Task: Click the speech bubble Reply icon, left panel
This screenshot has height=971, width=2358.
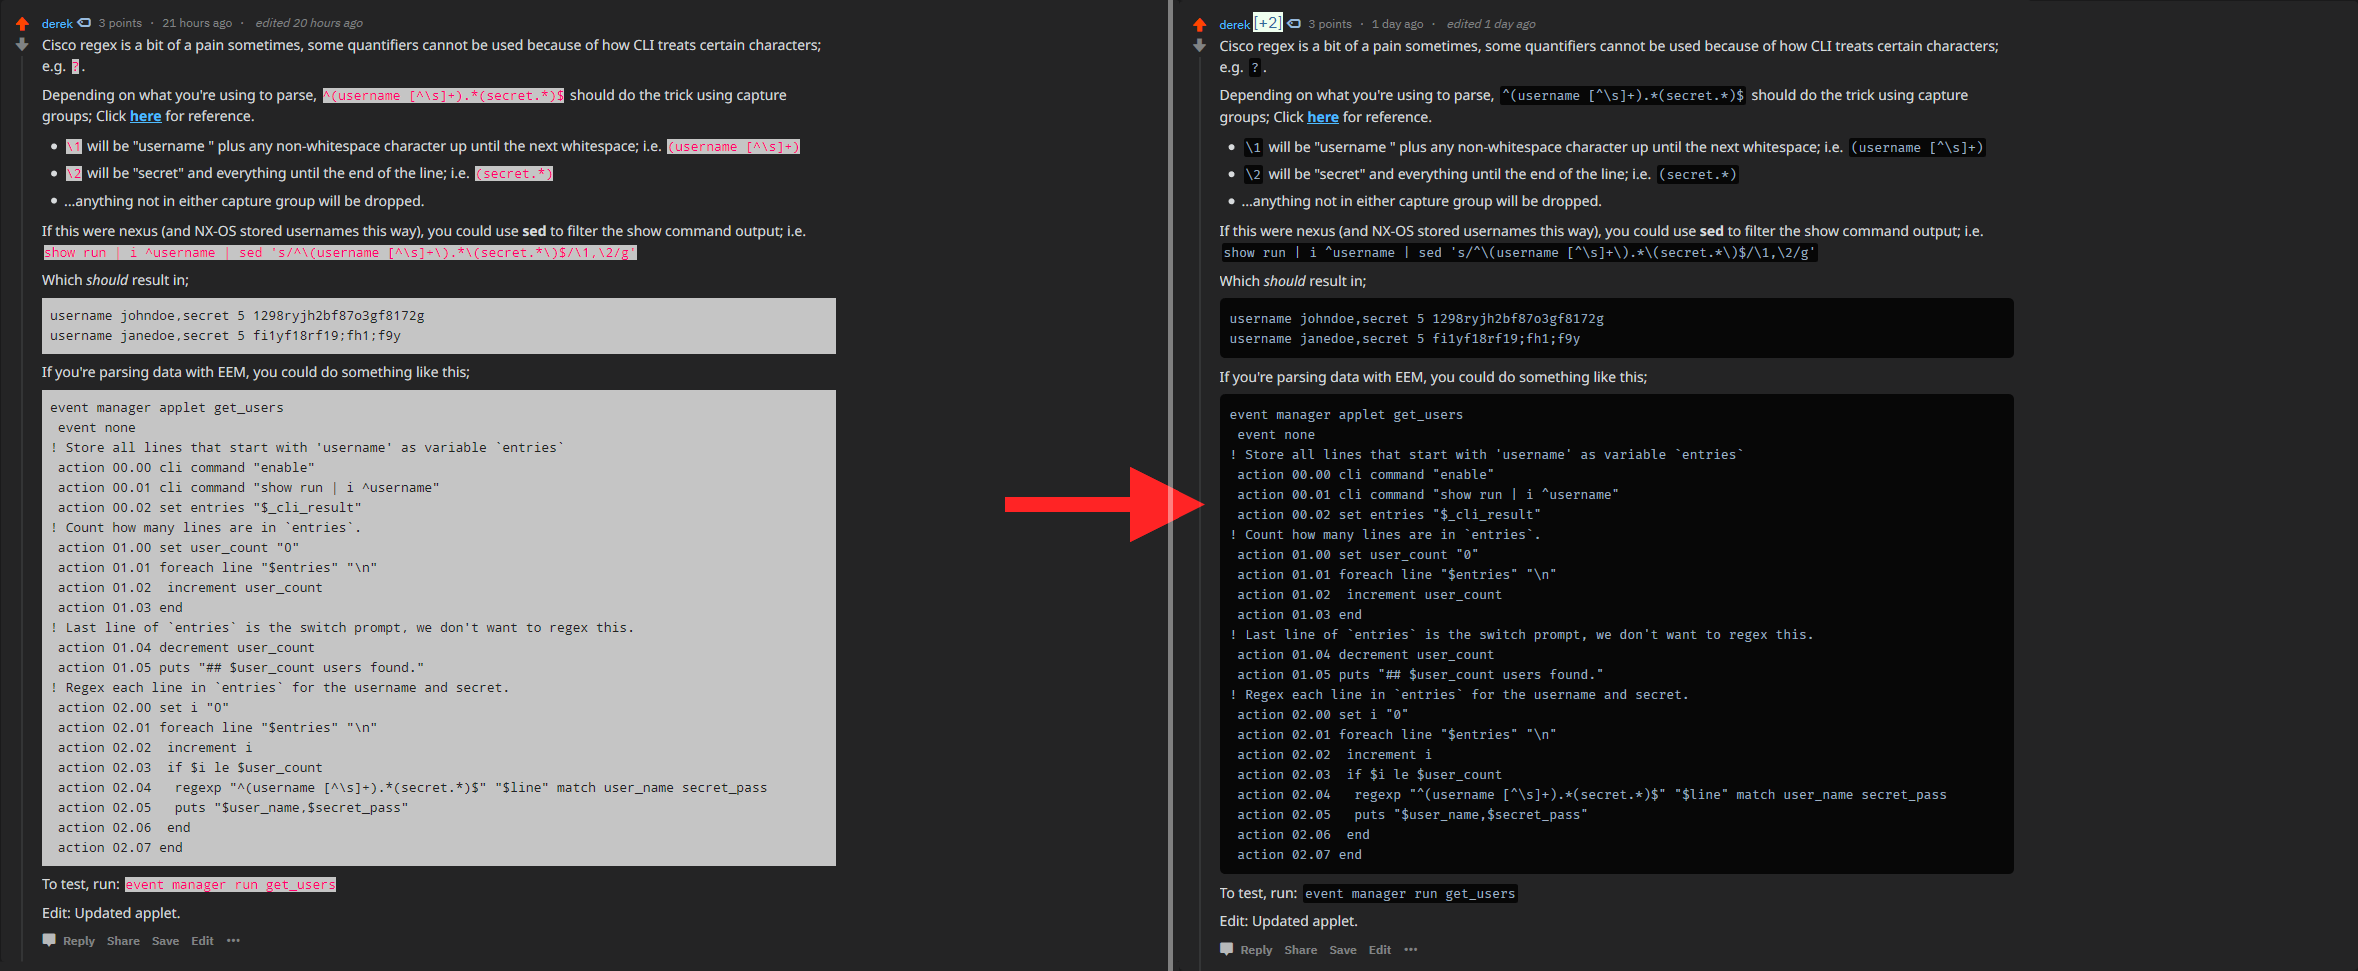Action: click(49, 940)
